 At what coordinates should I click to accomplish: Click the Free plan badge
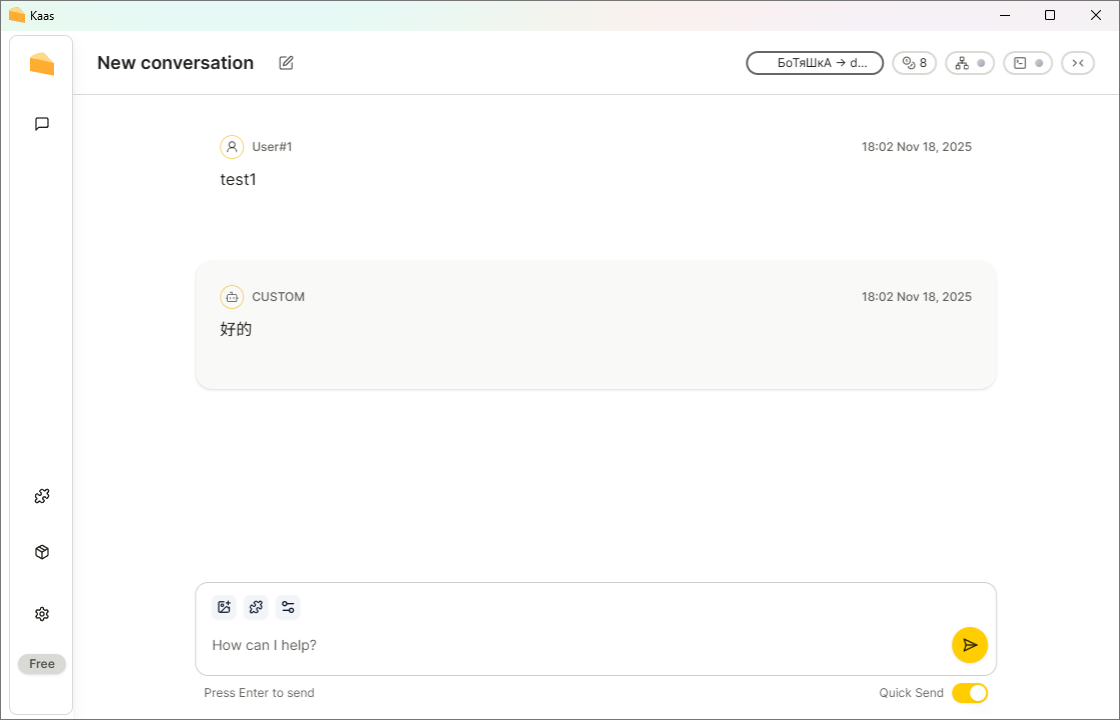click(42, 664)
